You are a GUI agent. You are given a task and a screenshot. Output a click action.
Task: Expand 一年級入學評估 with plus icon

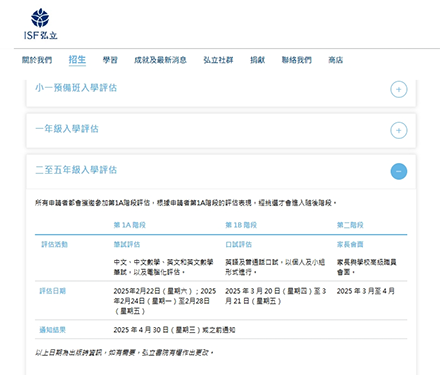(x=399, y=130)
